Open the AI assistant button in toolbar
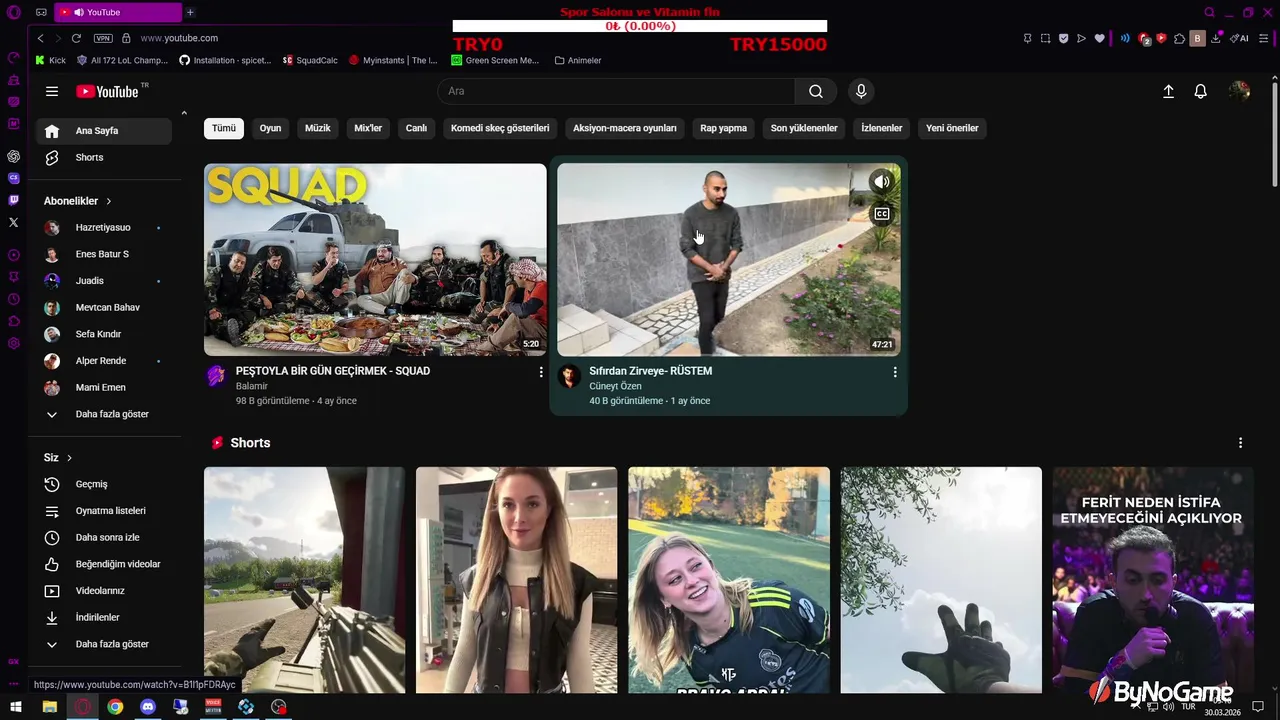Screen dimensions: 1280x720 click(x=1240, y=38)
